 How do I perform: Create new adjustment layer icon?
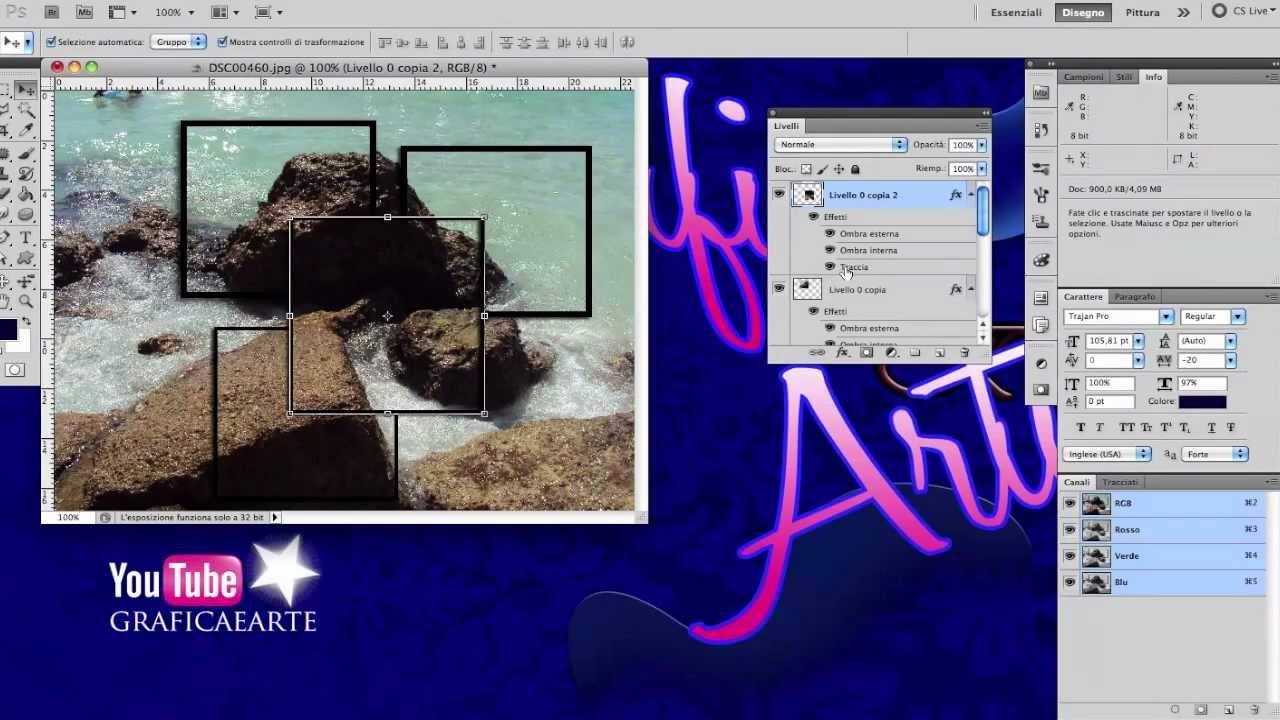891,353
